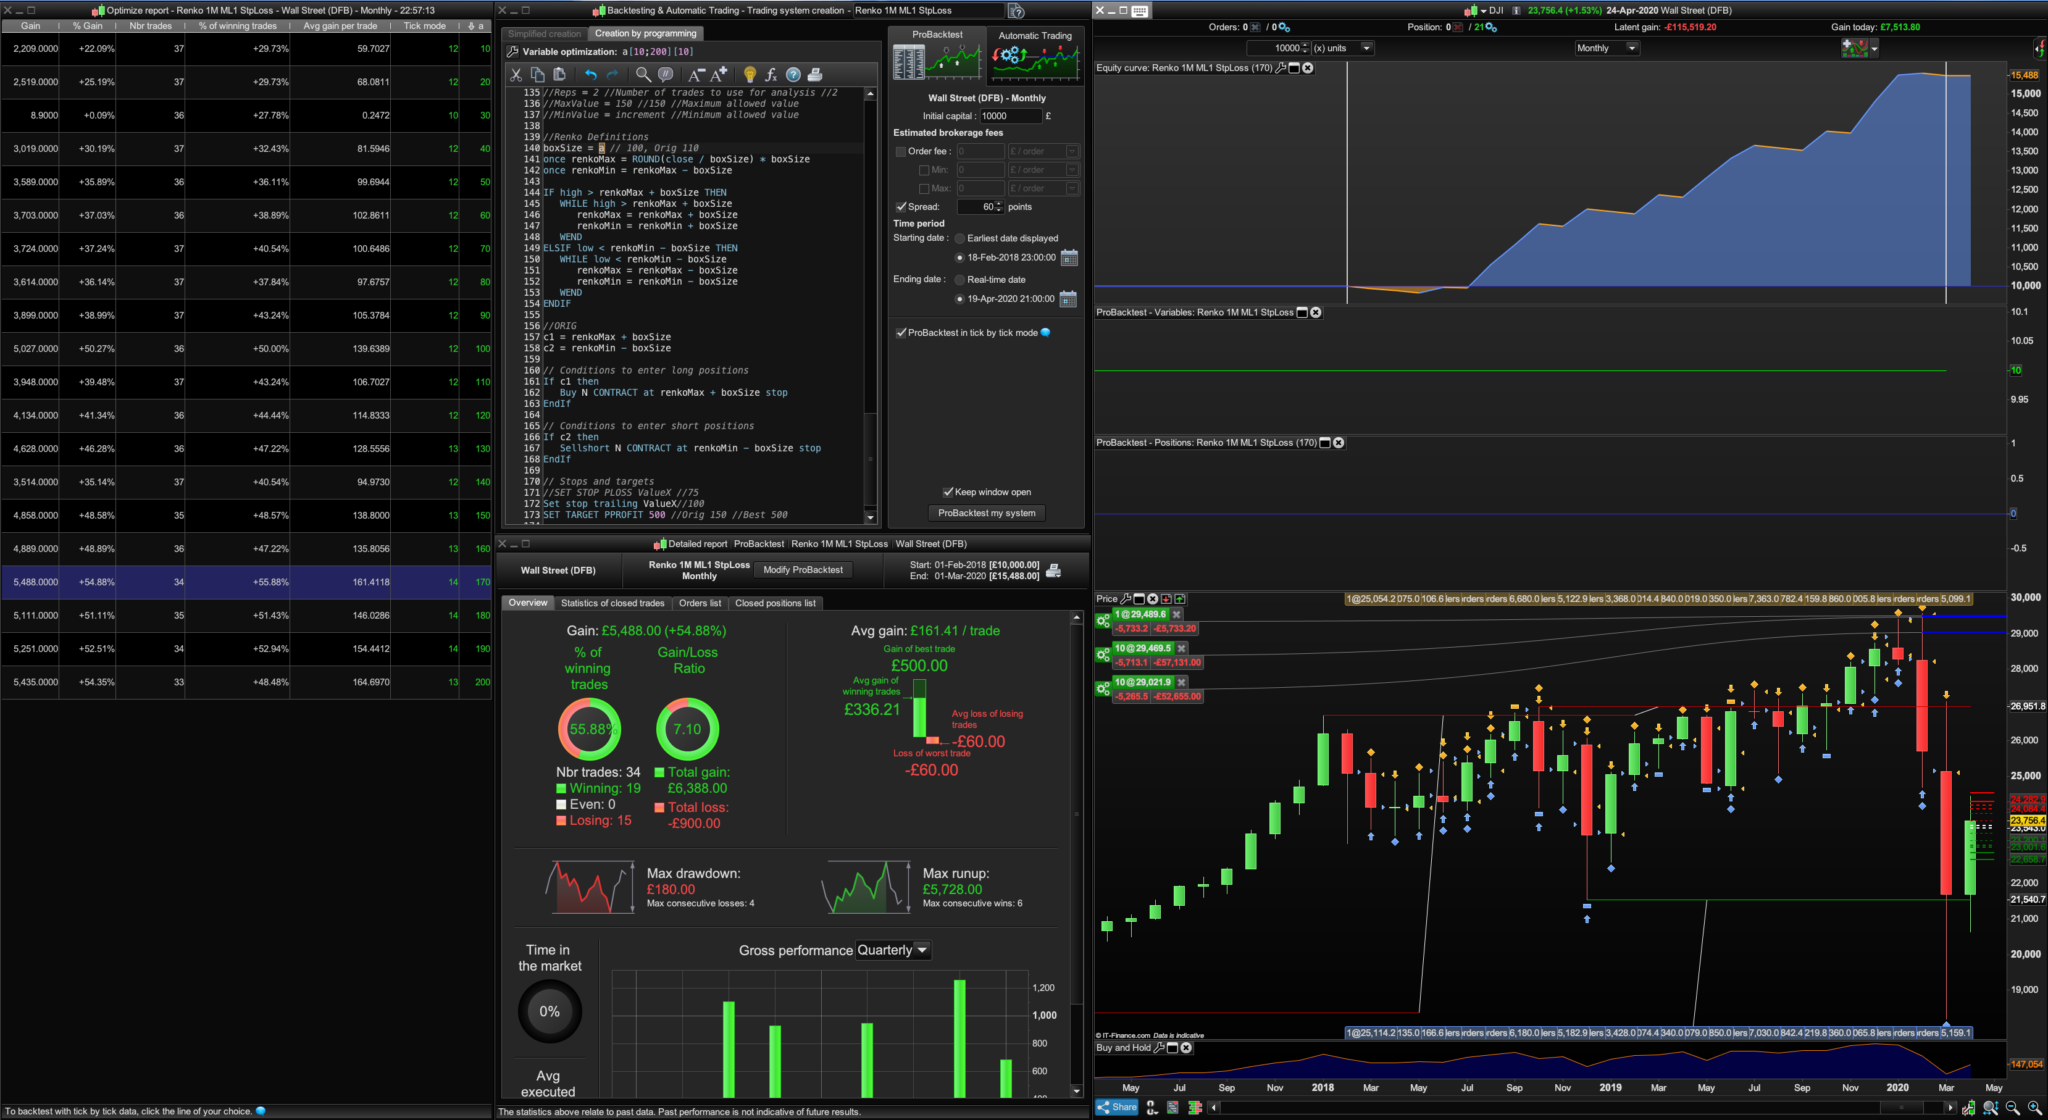Open the search magnifier in code editor
The width and height of the screenshot is (2048, 1120).
[x=643, y=74]
